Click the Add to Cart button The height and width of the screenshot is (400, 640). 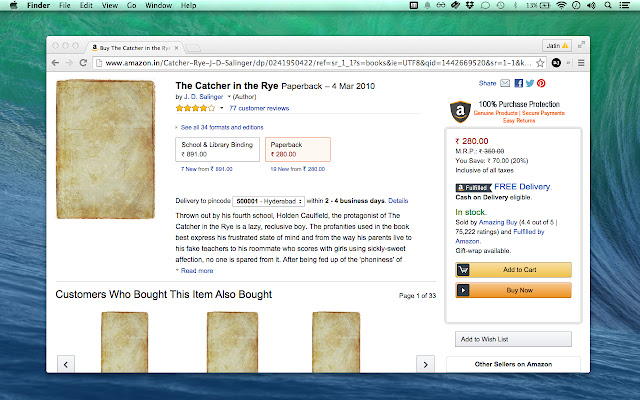click(x=513, y=270)
